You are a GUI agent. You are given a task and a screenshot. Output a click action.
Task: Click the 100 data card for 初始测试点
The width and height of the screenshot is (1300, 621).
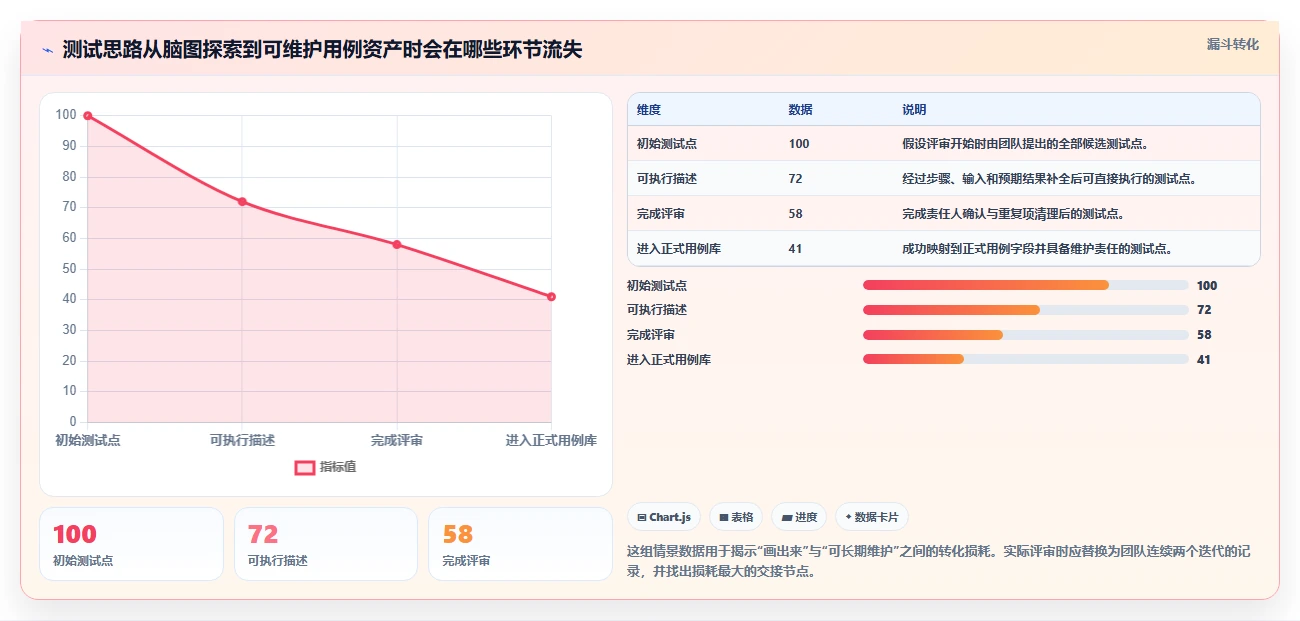coord(131,544)
